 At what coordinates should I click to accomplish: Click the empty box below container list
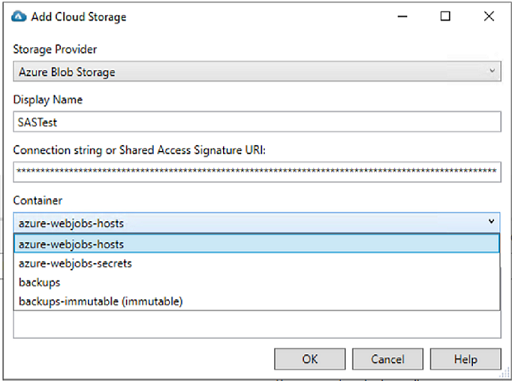(x=257, y=324)
